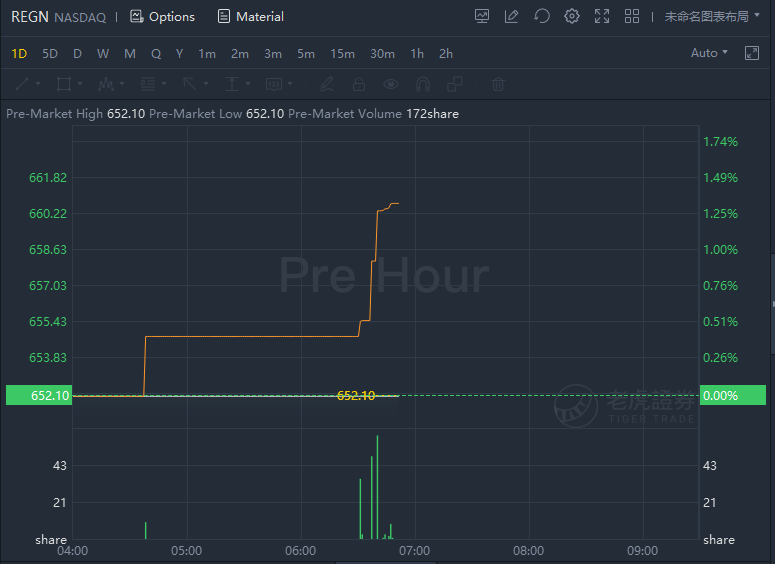Click the green 652.10 price axis label
The height and width of the screenshot is (564, 775).
(39, 395)
